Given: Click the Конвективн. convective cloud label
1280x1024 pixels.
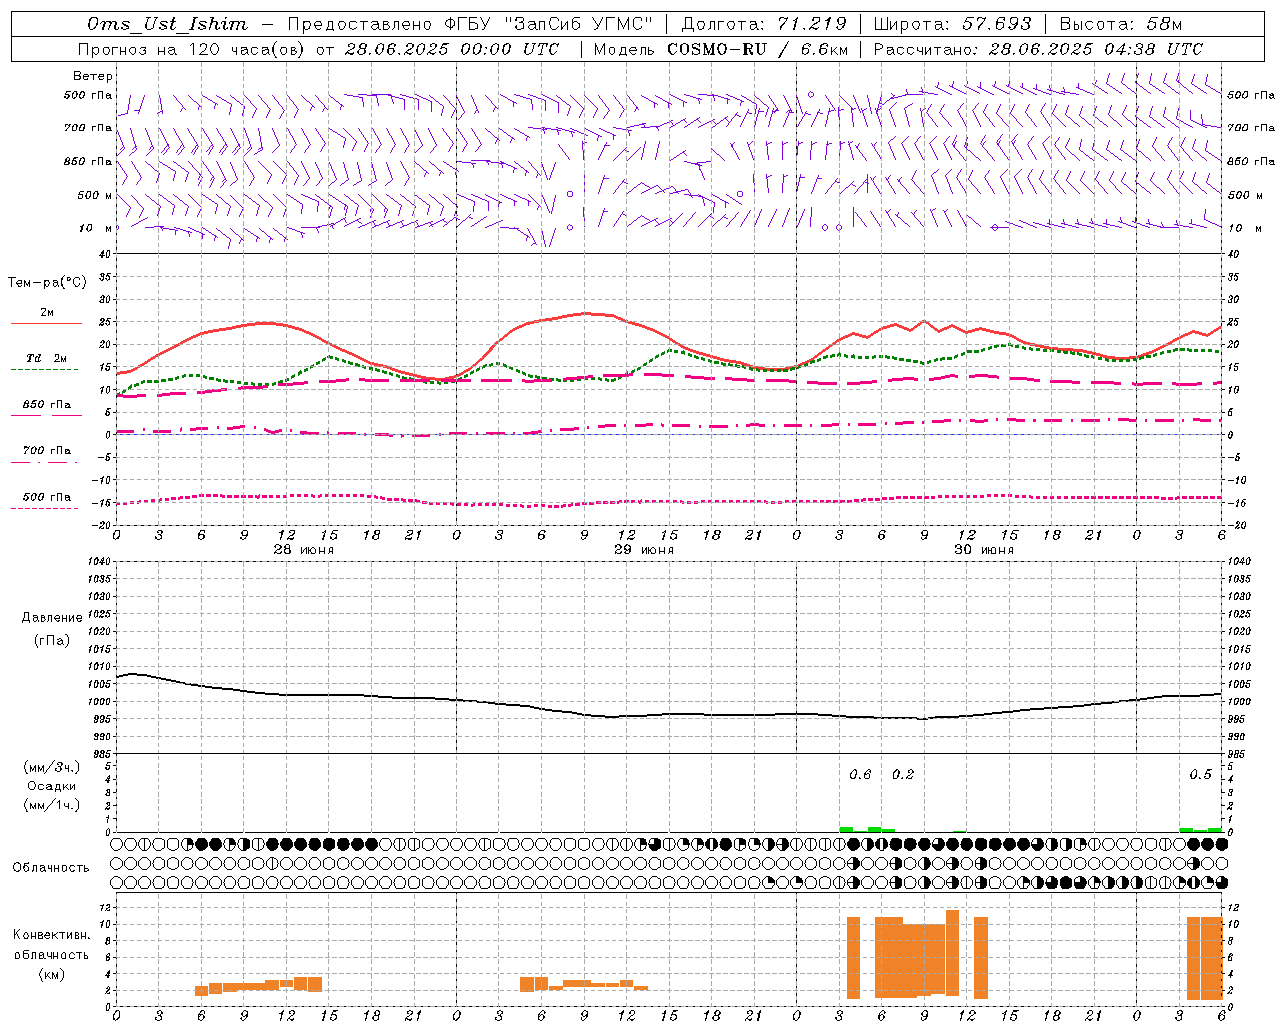Looking at the screenshot, I should 51,935.
